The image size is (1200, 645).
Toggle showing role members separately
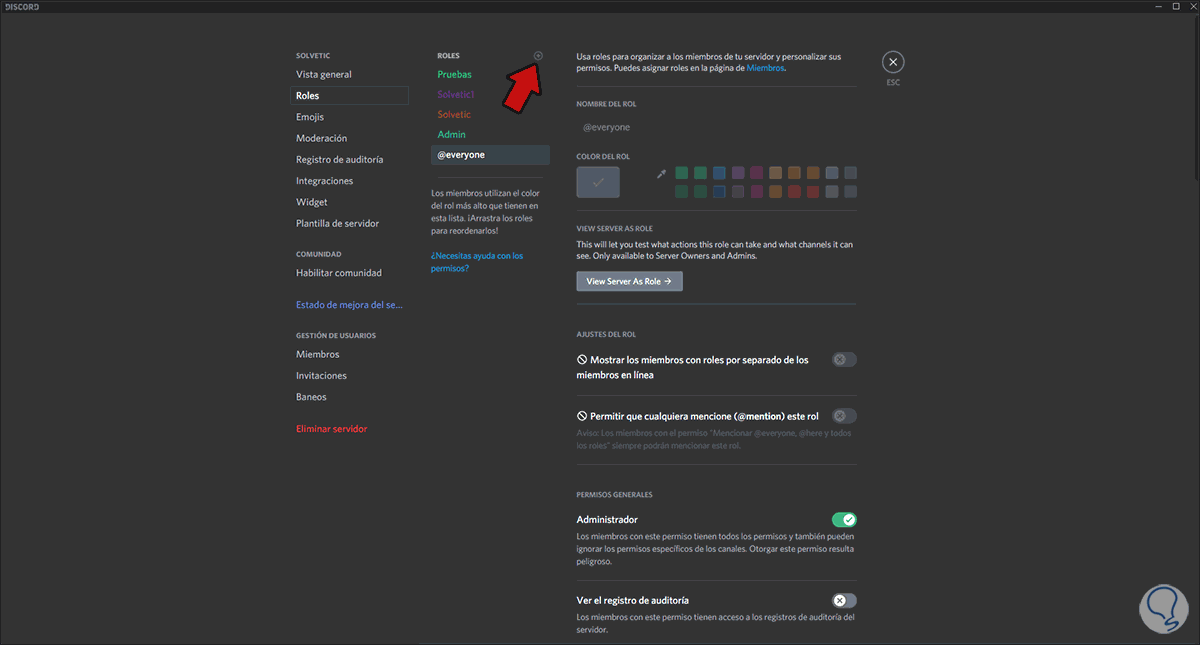[x=844, y=360]
